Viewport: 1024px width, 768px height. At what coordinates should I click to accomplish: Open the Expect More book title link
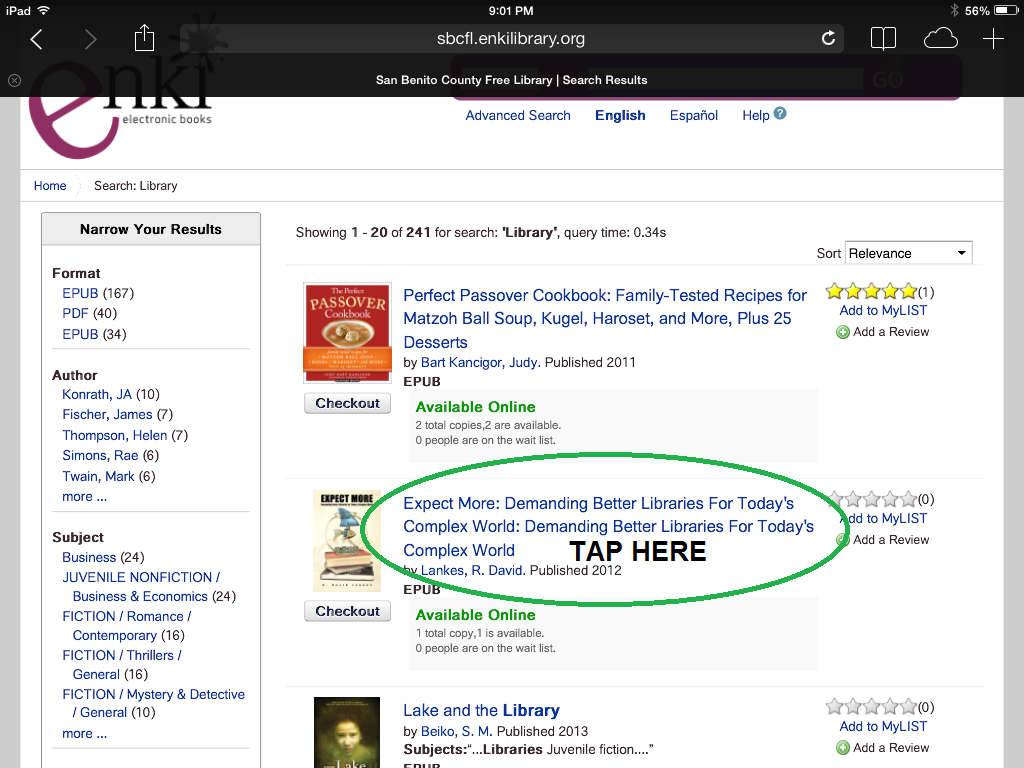point(608,527)
